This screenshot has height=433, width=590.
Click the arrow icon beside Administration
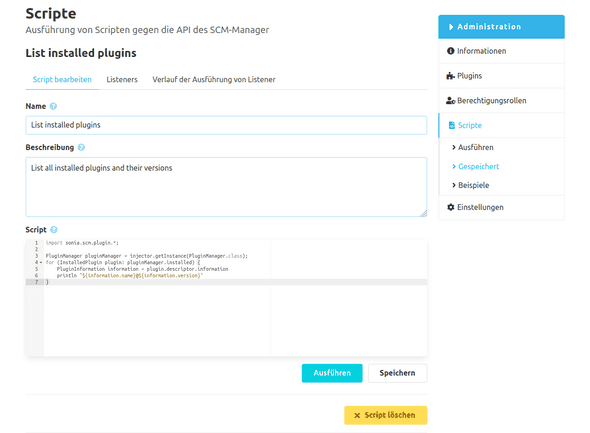pyautogui.click(x=451, y=27)
